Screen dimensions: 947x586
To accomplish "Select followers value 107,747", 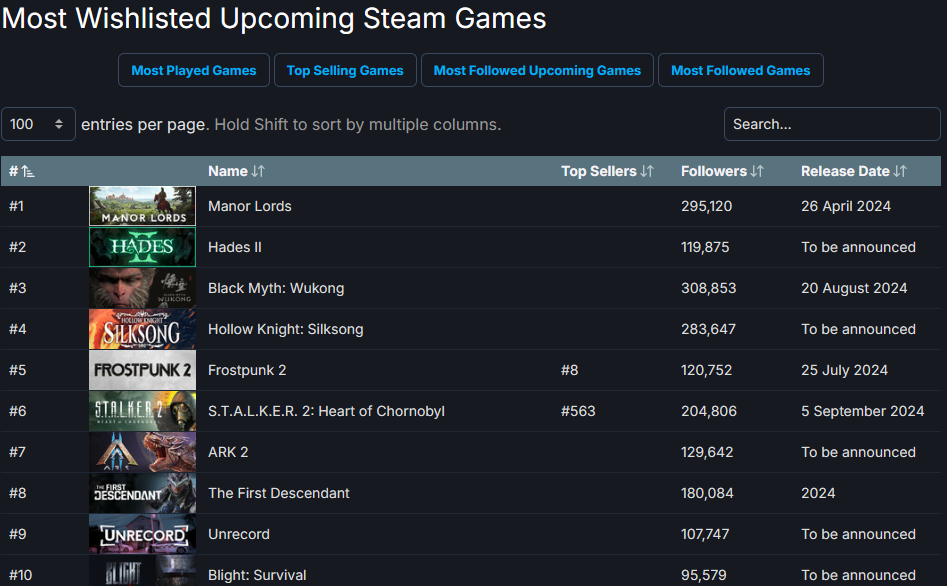I will [x=705, y=535].
